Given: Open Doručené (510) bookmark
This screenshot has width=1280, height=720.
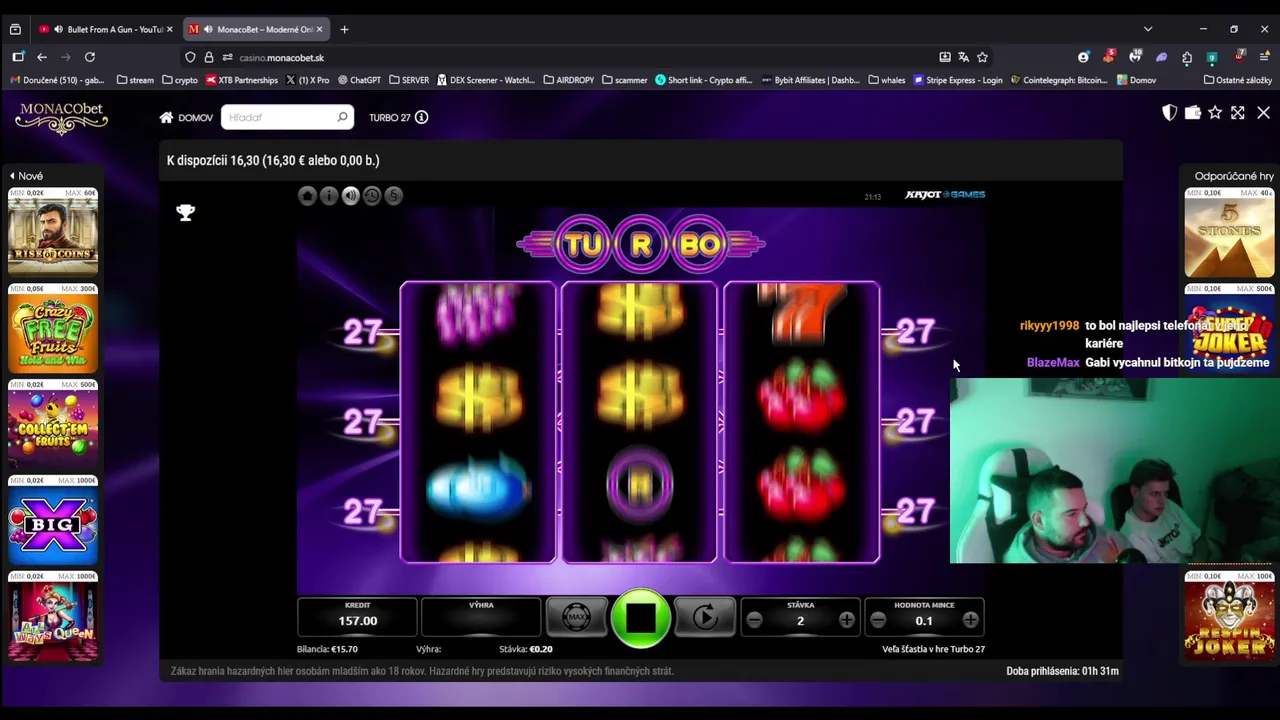Looking at the screenshot, I should pyautogui.click(x=58, y=80).
